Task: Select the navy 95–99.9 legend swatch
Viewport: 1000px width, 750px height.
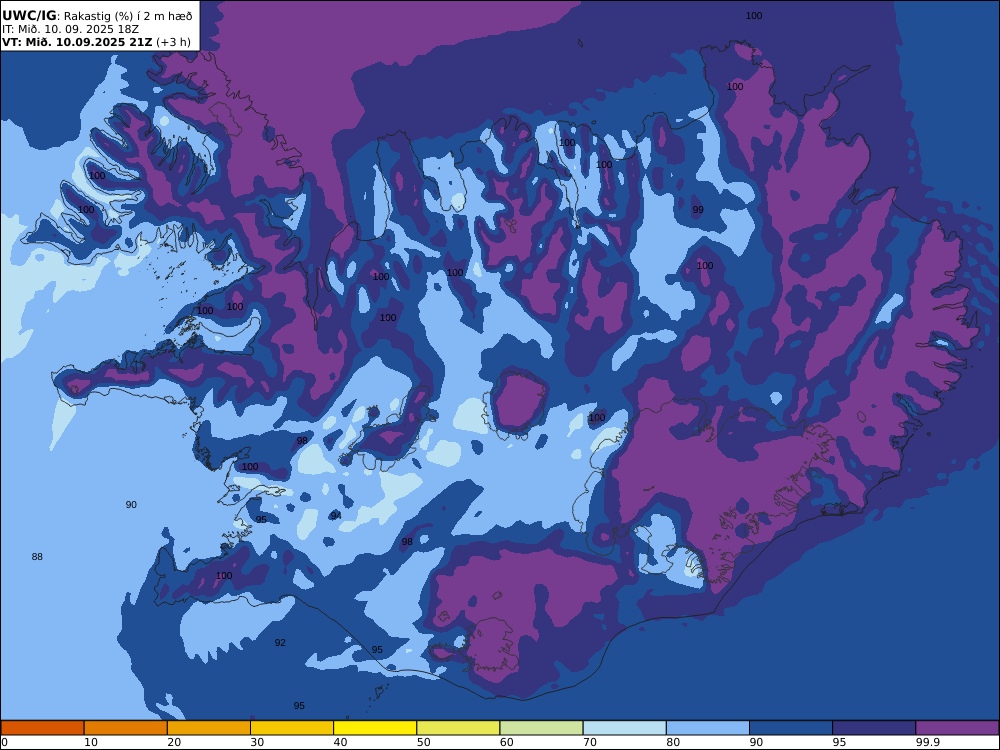Action: [x=874, y=728]
